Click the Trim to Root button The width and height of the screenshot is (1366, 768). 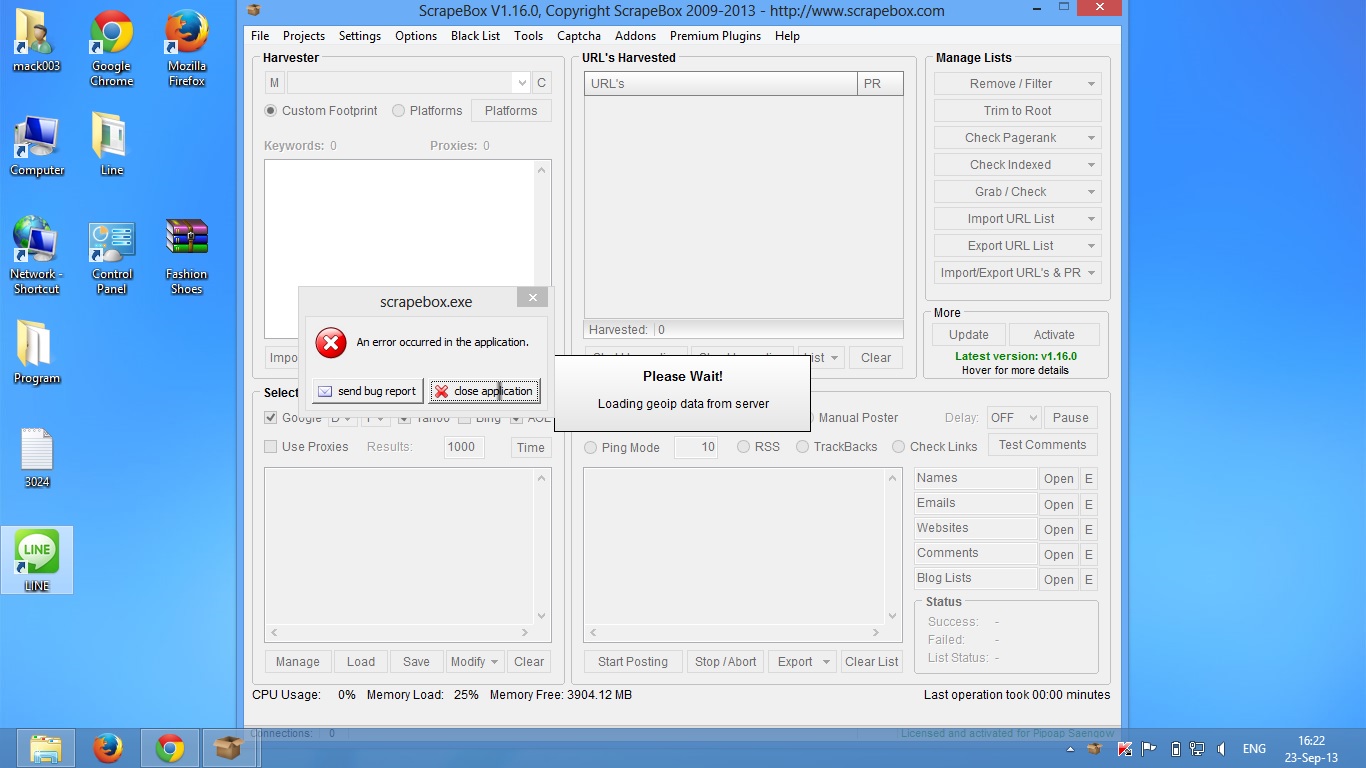pyautogui.click(x=1018, y=111)
